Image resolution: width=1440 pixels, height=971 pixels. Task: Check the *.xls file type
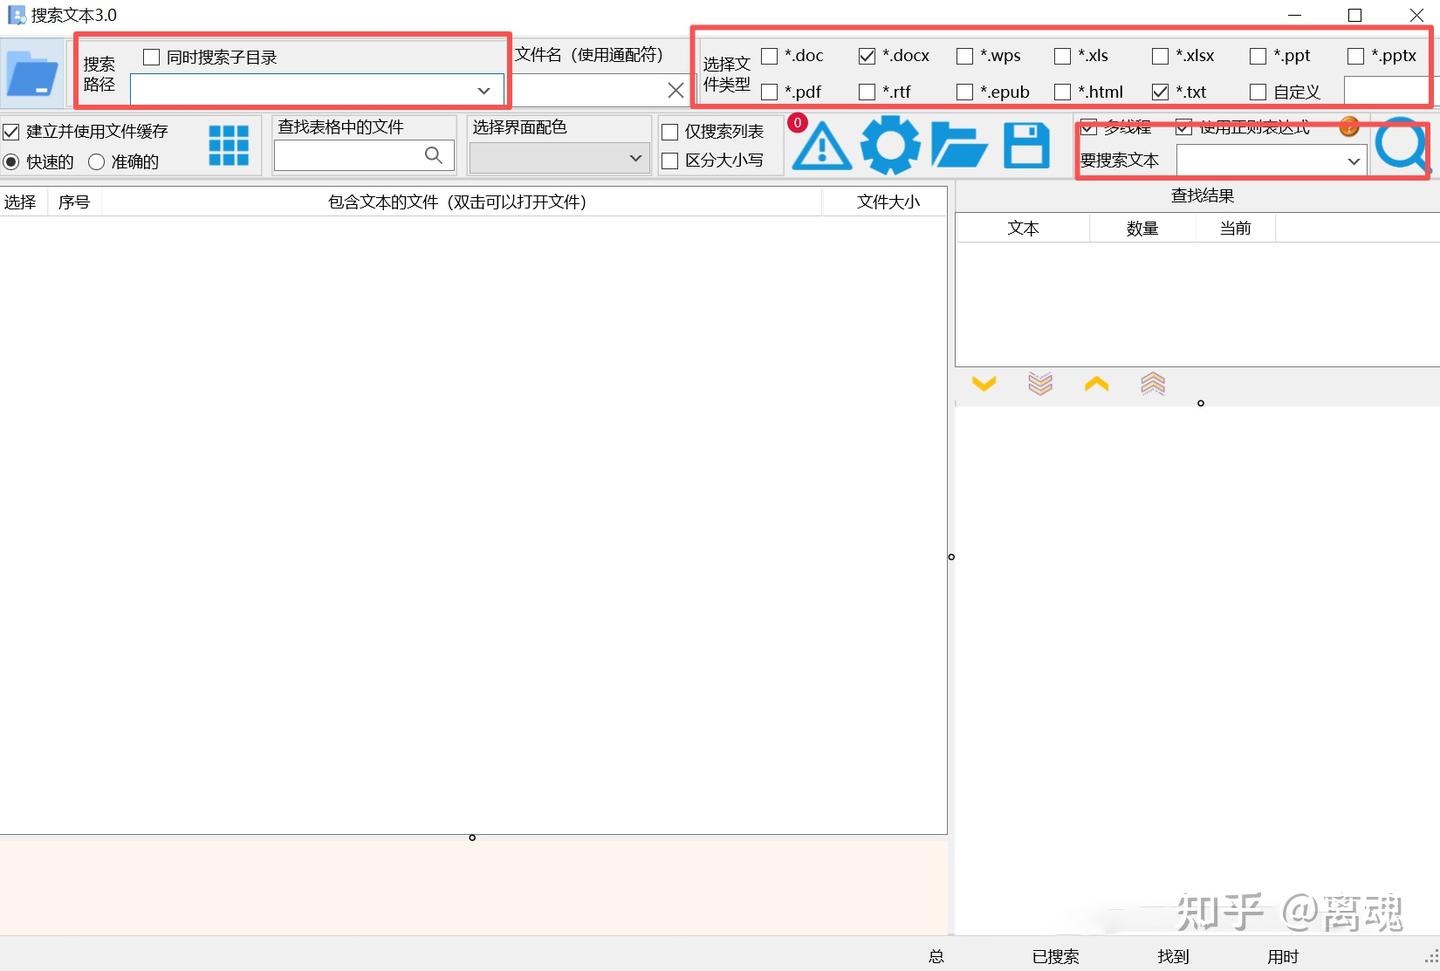coord(1063,56)
